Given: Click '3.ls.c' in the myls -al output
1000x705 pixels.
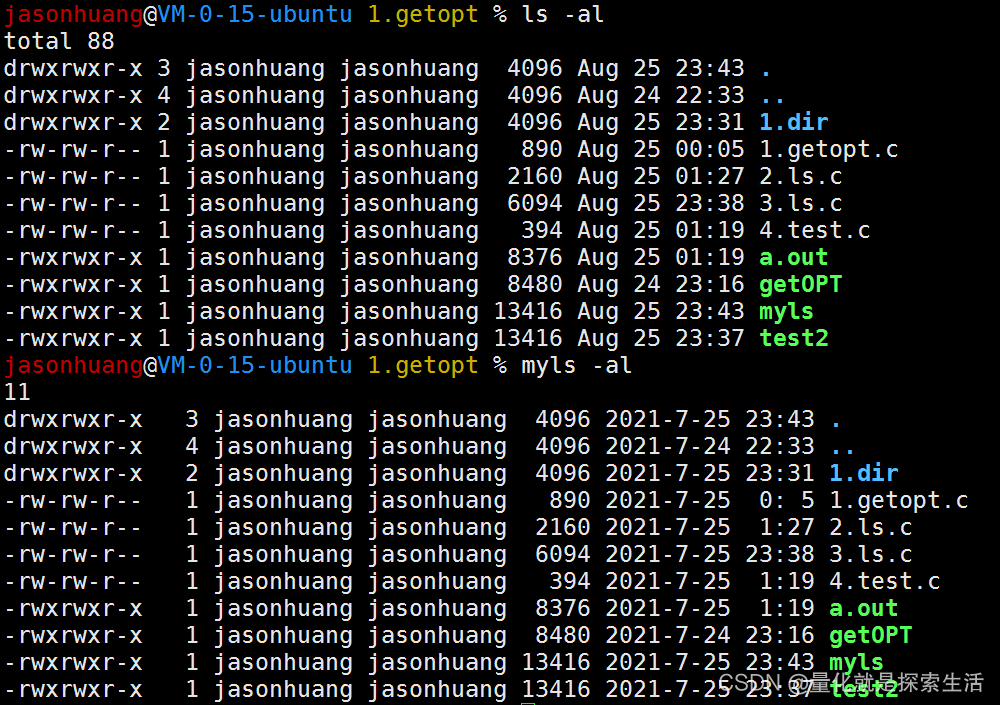Looking at the screenshot, I should click(871, 554).
